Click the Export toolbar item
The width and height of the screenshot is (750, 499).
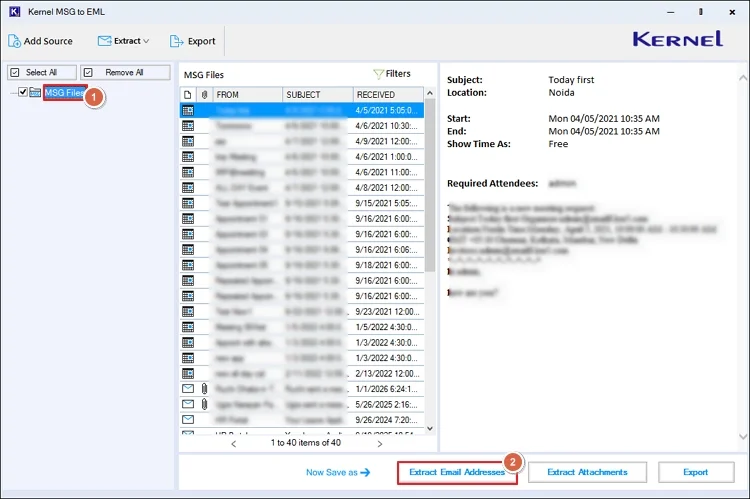pyautogui.click(x=192, y=41)
